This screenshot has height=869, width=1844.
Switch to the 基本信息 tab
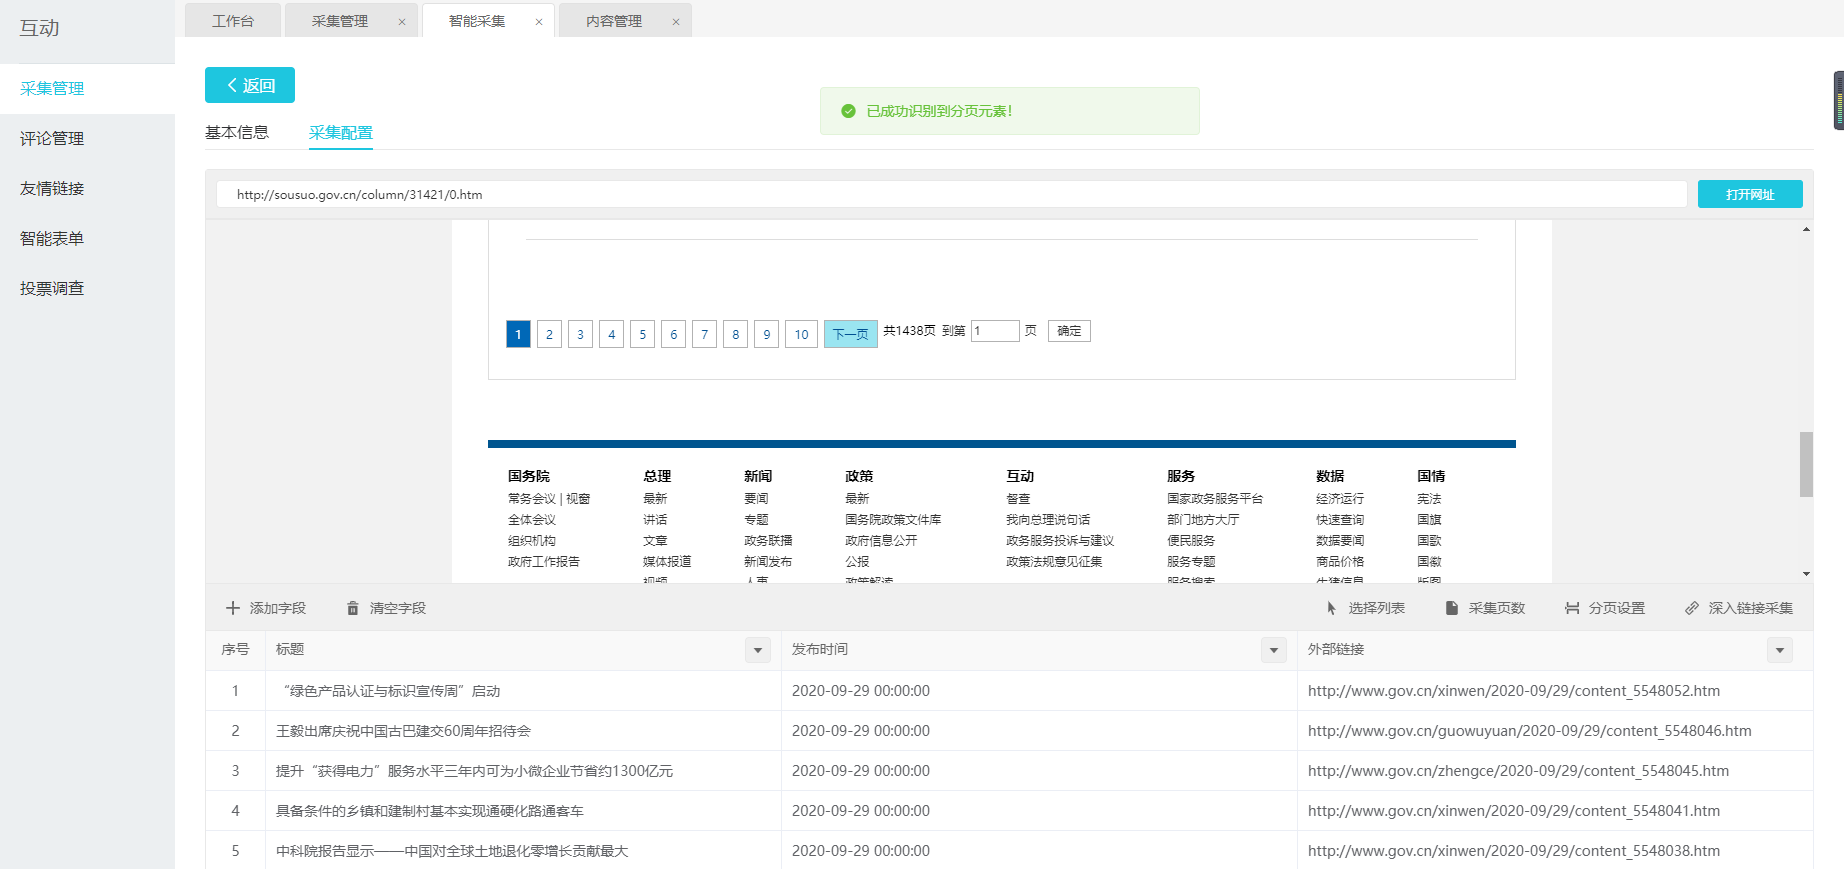click(237, 132)
